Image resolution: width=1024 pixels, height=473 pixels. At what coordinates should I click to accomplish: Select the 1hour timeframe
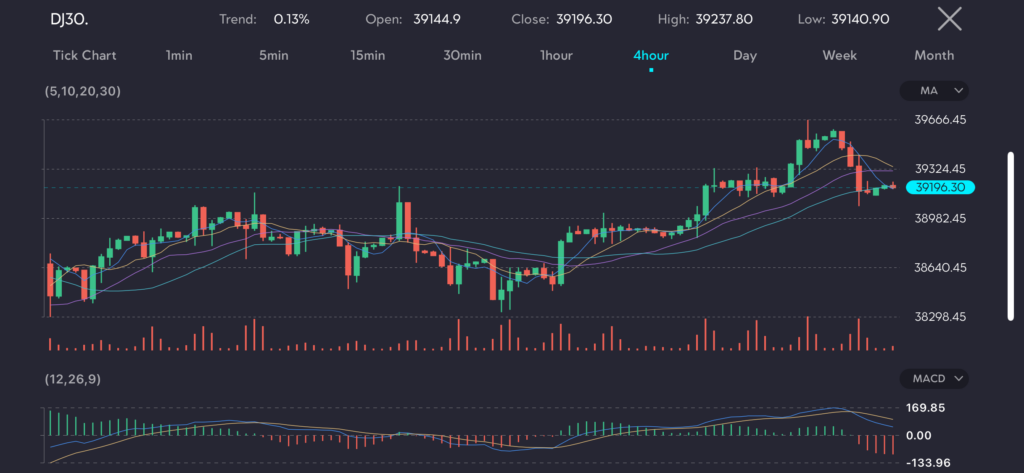(x=556, y=56)
